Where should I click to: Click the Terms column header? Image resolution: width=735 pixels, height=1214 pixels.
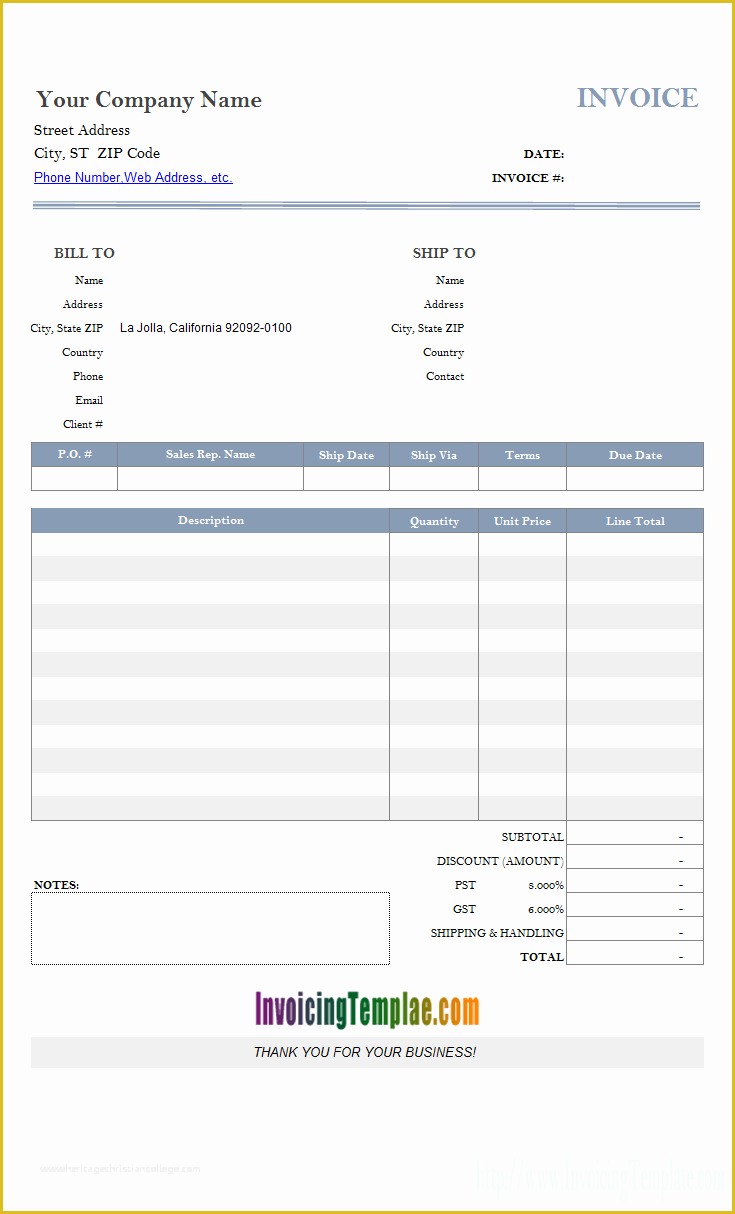coord(523,455)
